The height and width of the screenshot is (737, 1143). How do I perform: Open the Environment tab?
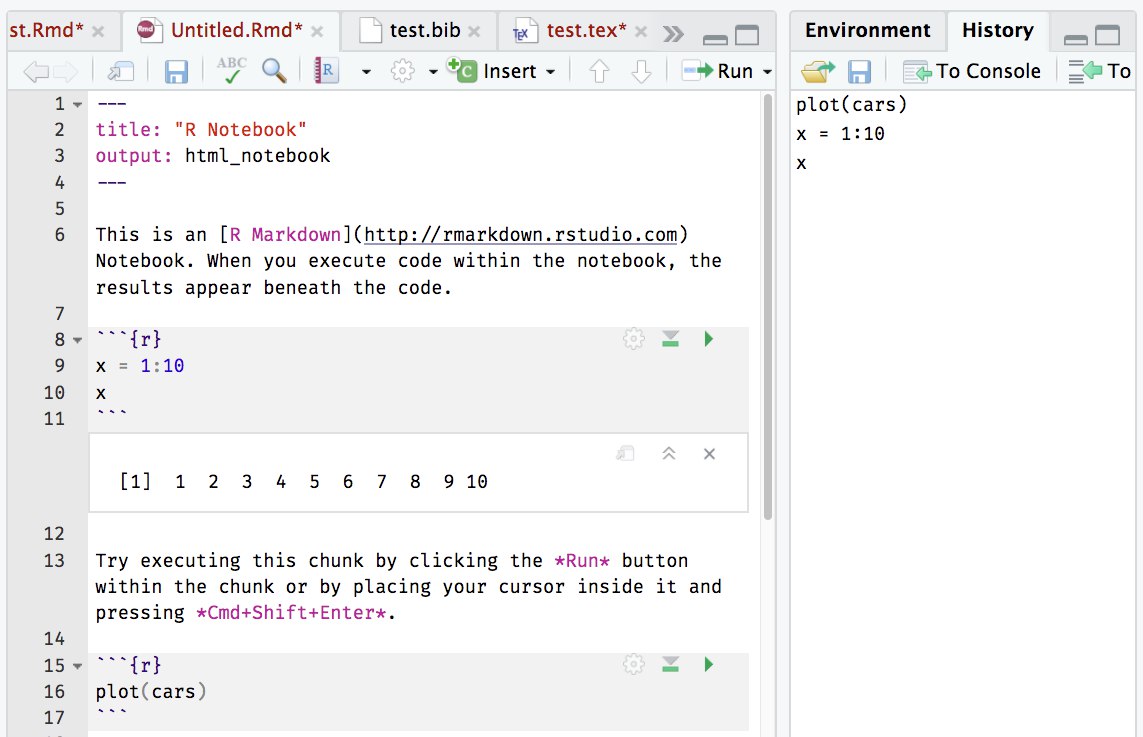click(867, 30)
